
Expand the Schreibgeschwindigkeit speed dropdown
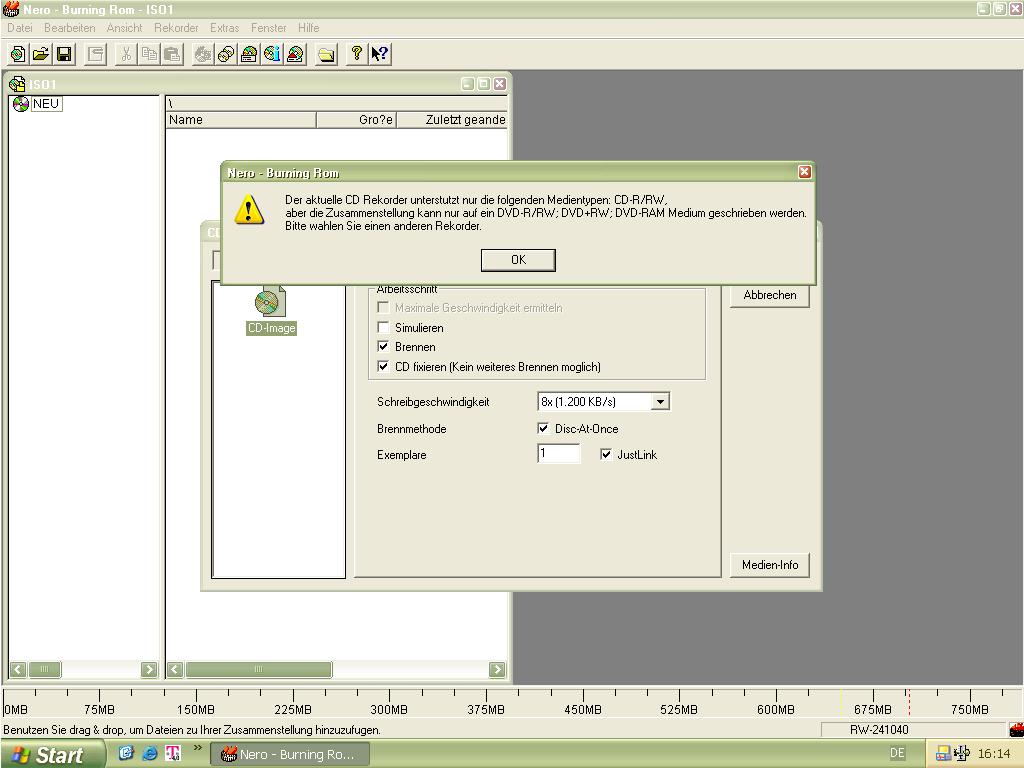coord(660,402)
